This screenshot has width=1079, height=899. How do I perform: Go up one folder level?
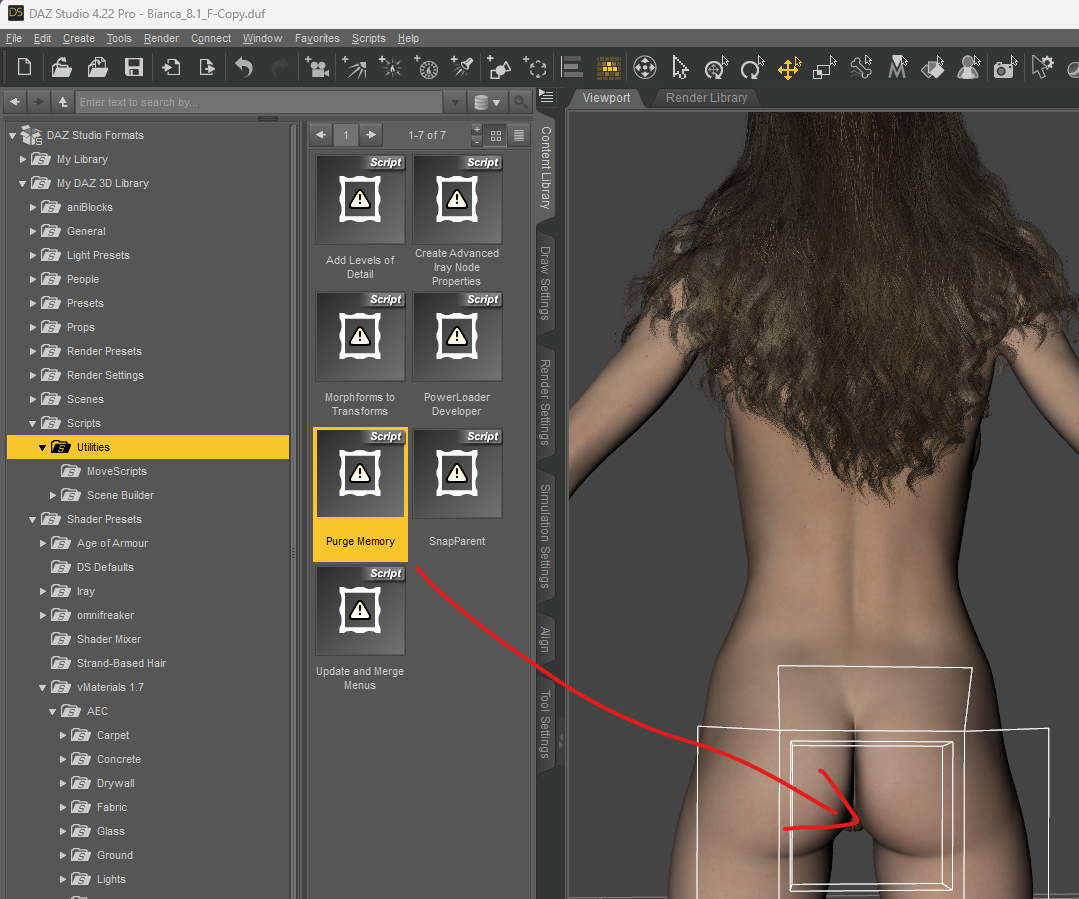point(63,102)
